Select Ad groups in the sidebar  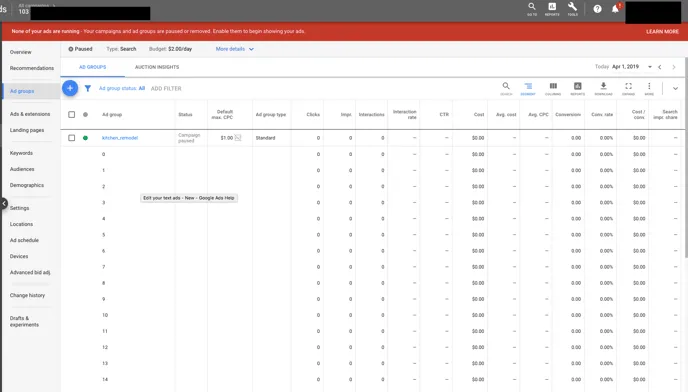pyautogui.click(x=22, y=91)
